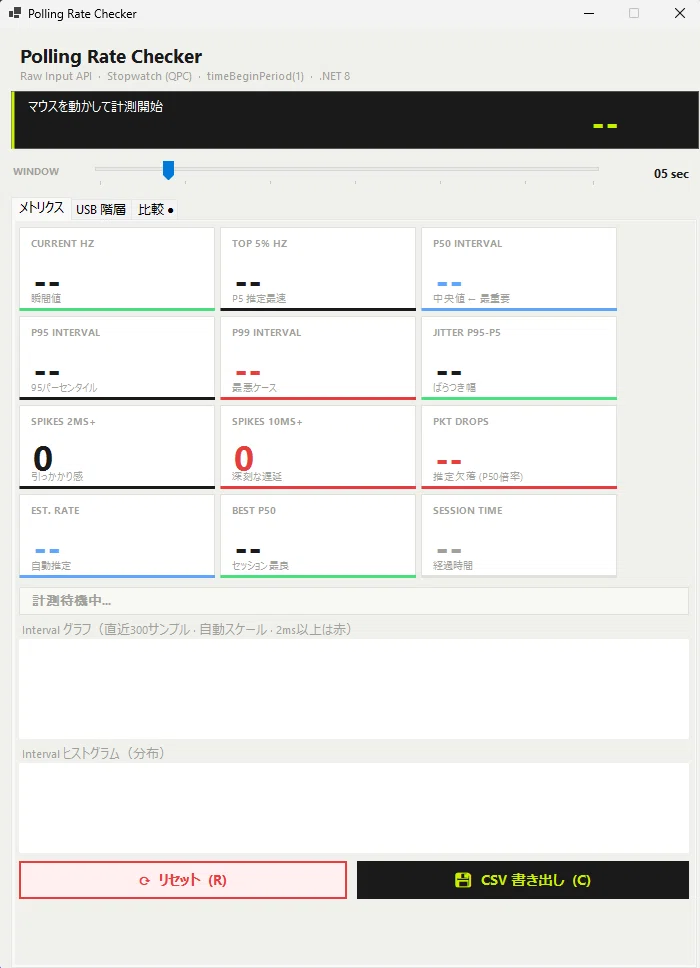This screenshot has height=968, width=700.
Task: Click the 自動推定 caption under EST. RATE
Action: (x=51, y=565)
